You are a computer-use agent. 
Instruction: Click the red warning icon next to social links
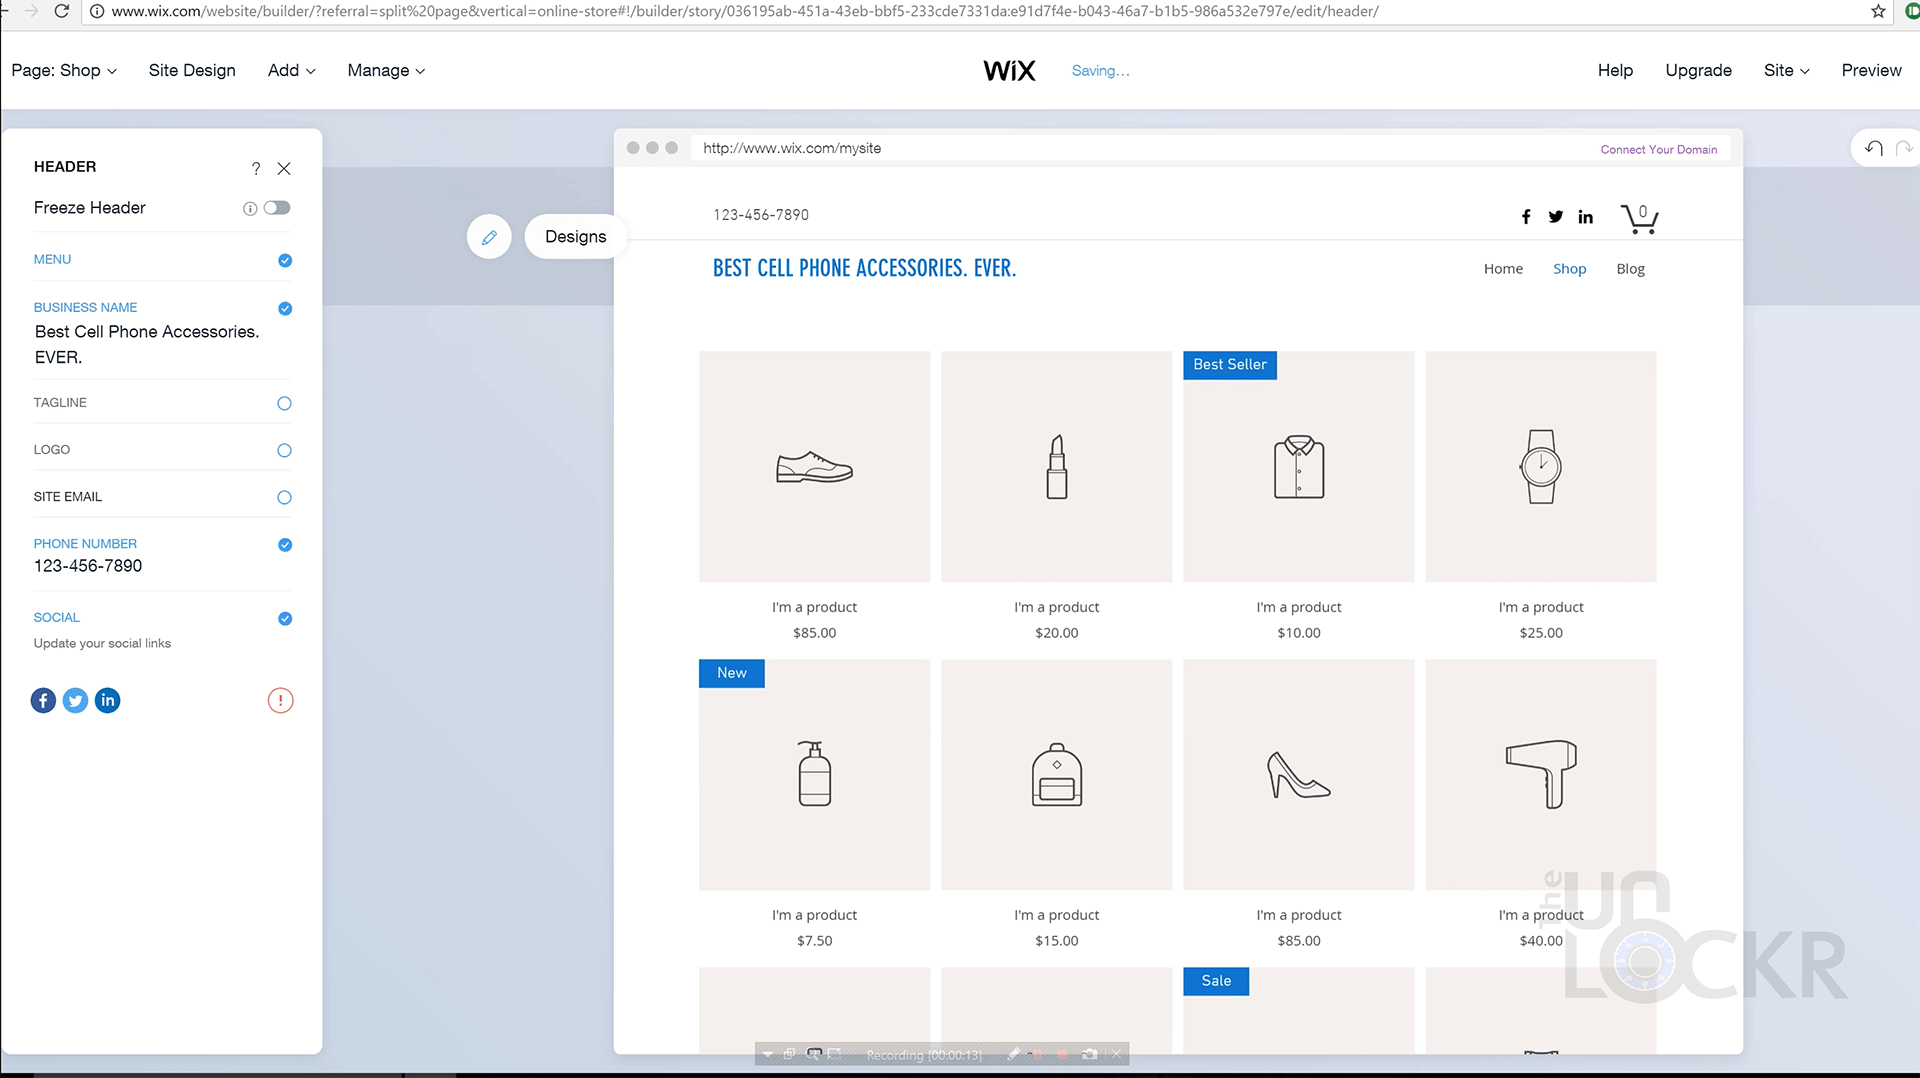[280, 700]
